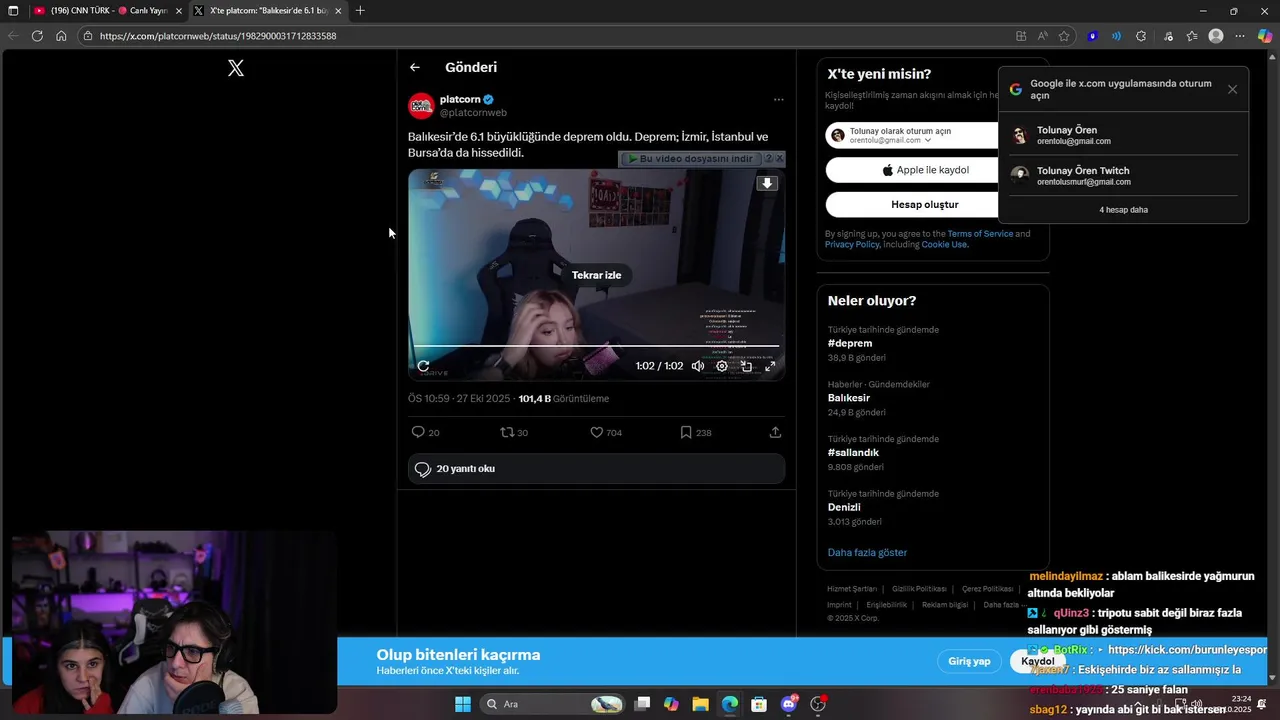Click 'Kaydol' in the bottom banner
This screenshot has height=720, width=1280.
coord(1037,661)
